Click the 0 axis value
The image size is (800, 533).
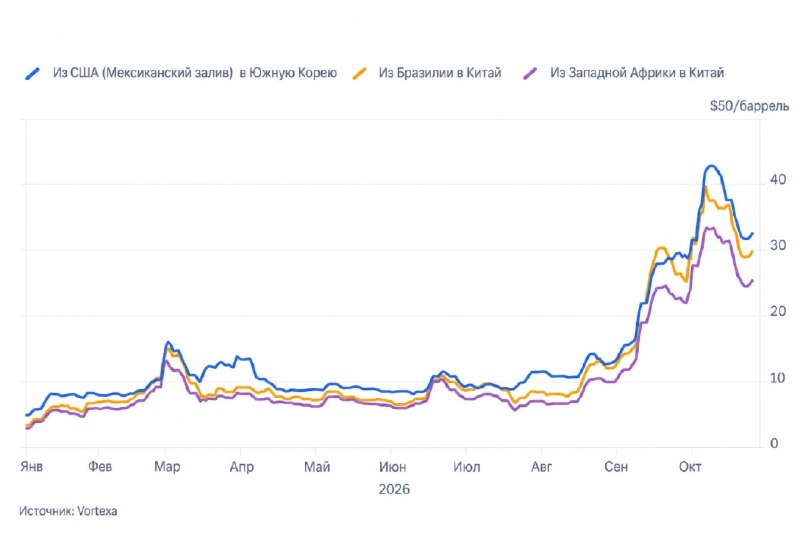coord(774,444)
